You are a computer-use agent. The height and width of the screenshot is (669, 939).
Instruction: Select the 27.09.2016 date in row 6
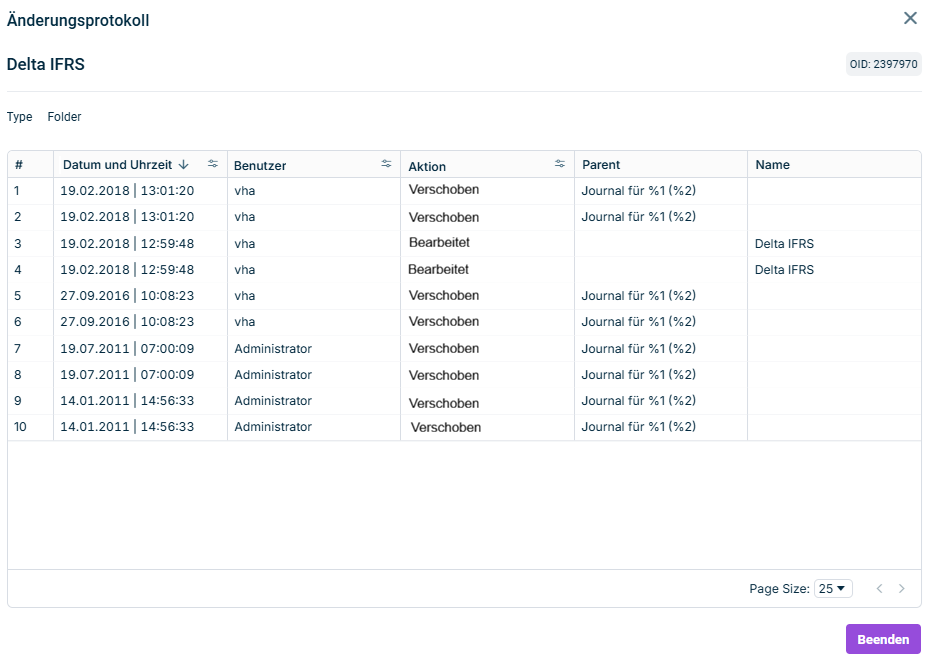[x=95, y=322]
